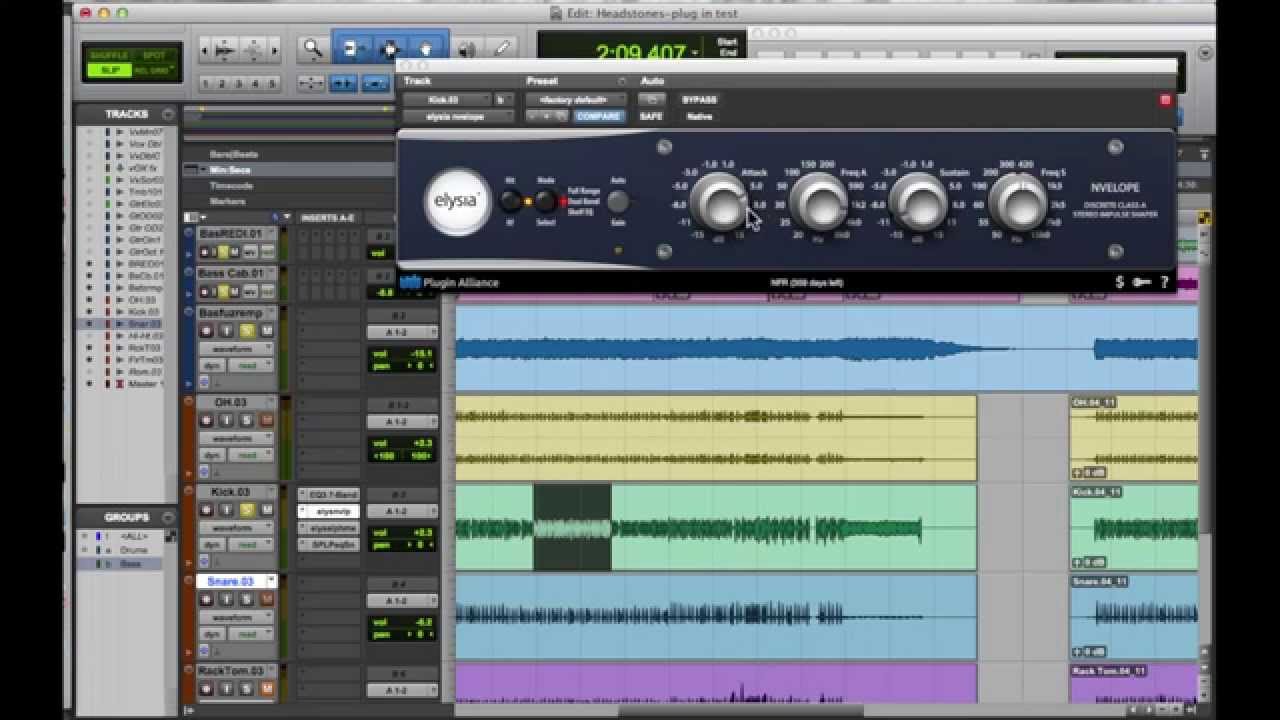The width and height of the screenshot is (1280, 720).
Task: Open the GROUPS list options menu
Action: click(168, 517)
